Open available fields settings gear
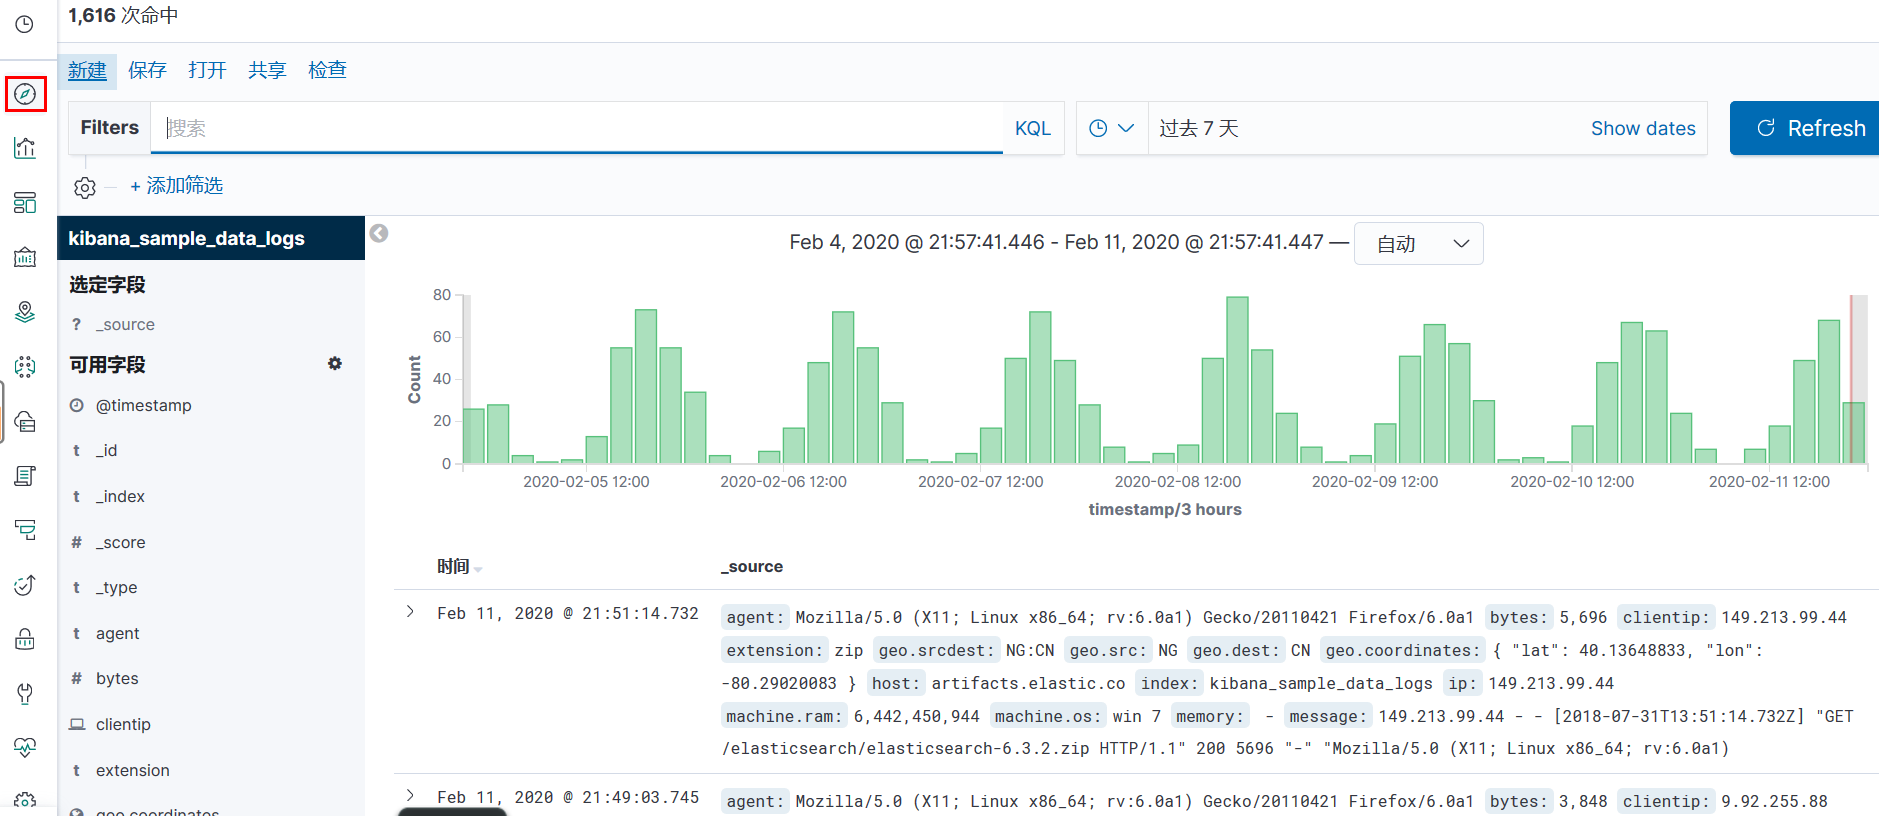 [x=335, y=364]
